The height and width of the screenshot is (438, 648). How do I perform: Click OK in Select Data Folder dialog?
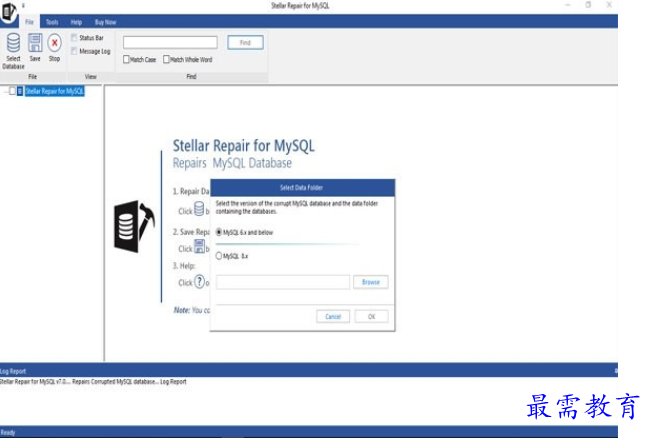pos(372,317)
